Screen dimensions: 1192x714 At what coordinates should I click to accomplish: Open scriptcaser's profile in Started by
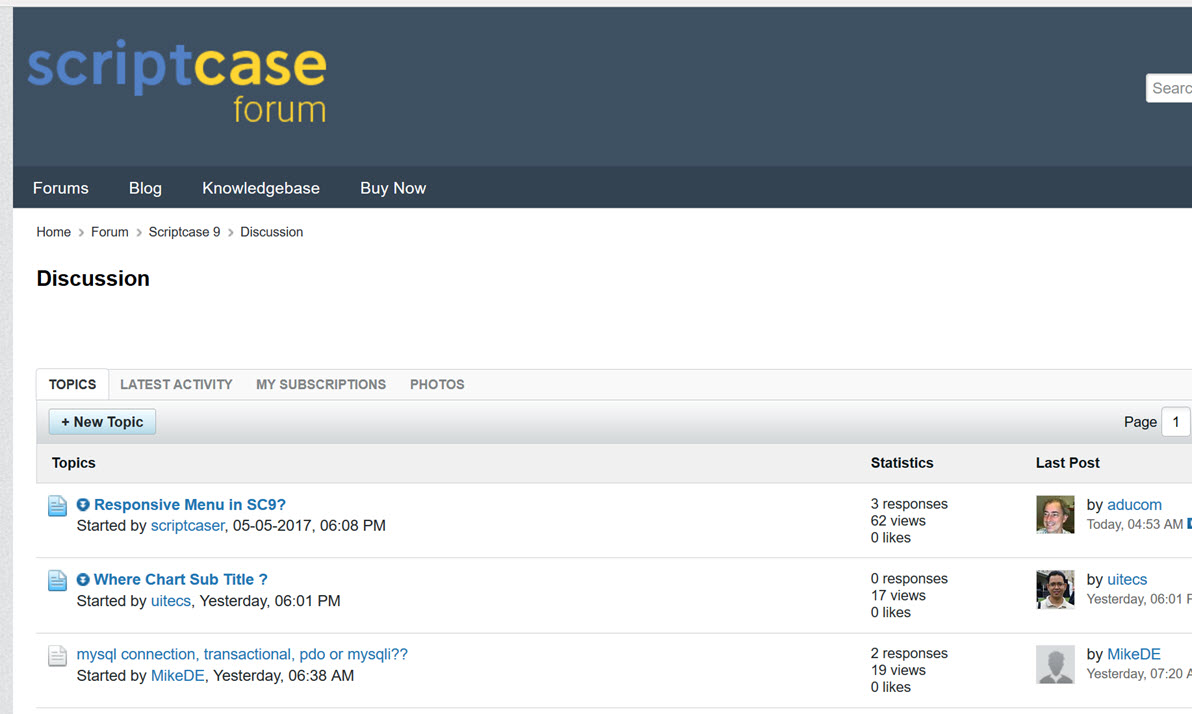tap(188, 525)
